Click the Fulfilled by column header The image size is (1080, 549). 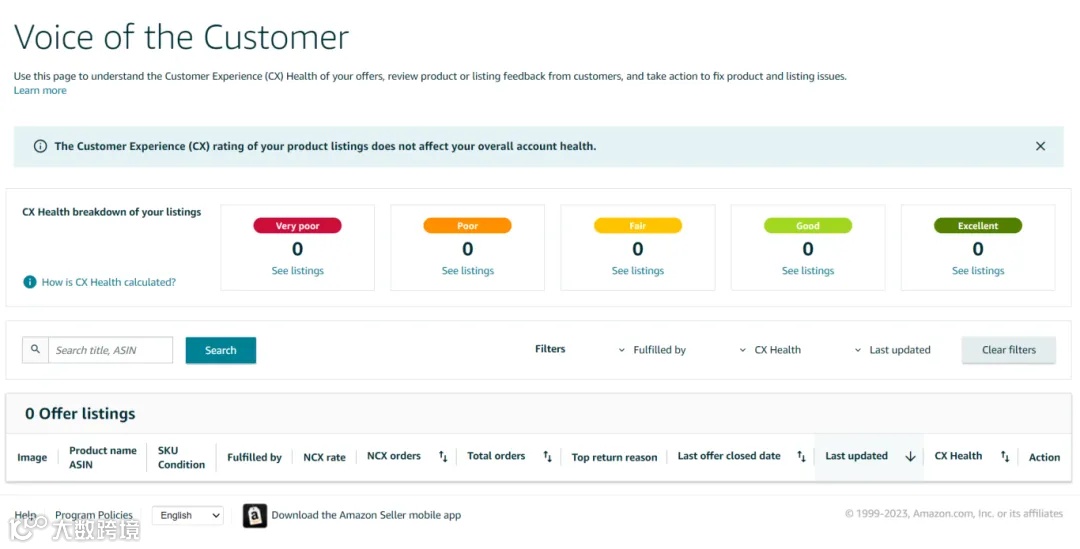point(254,457)
